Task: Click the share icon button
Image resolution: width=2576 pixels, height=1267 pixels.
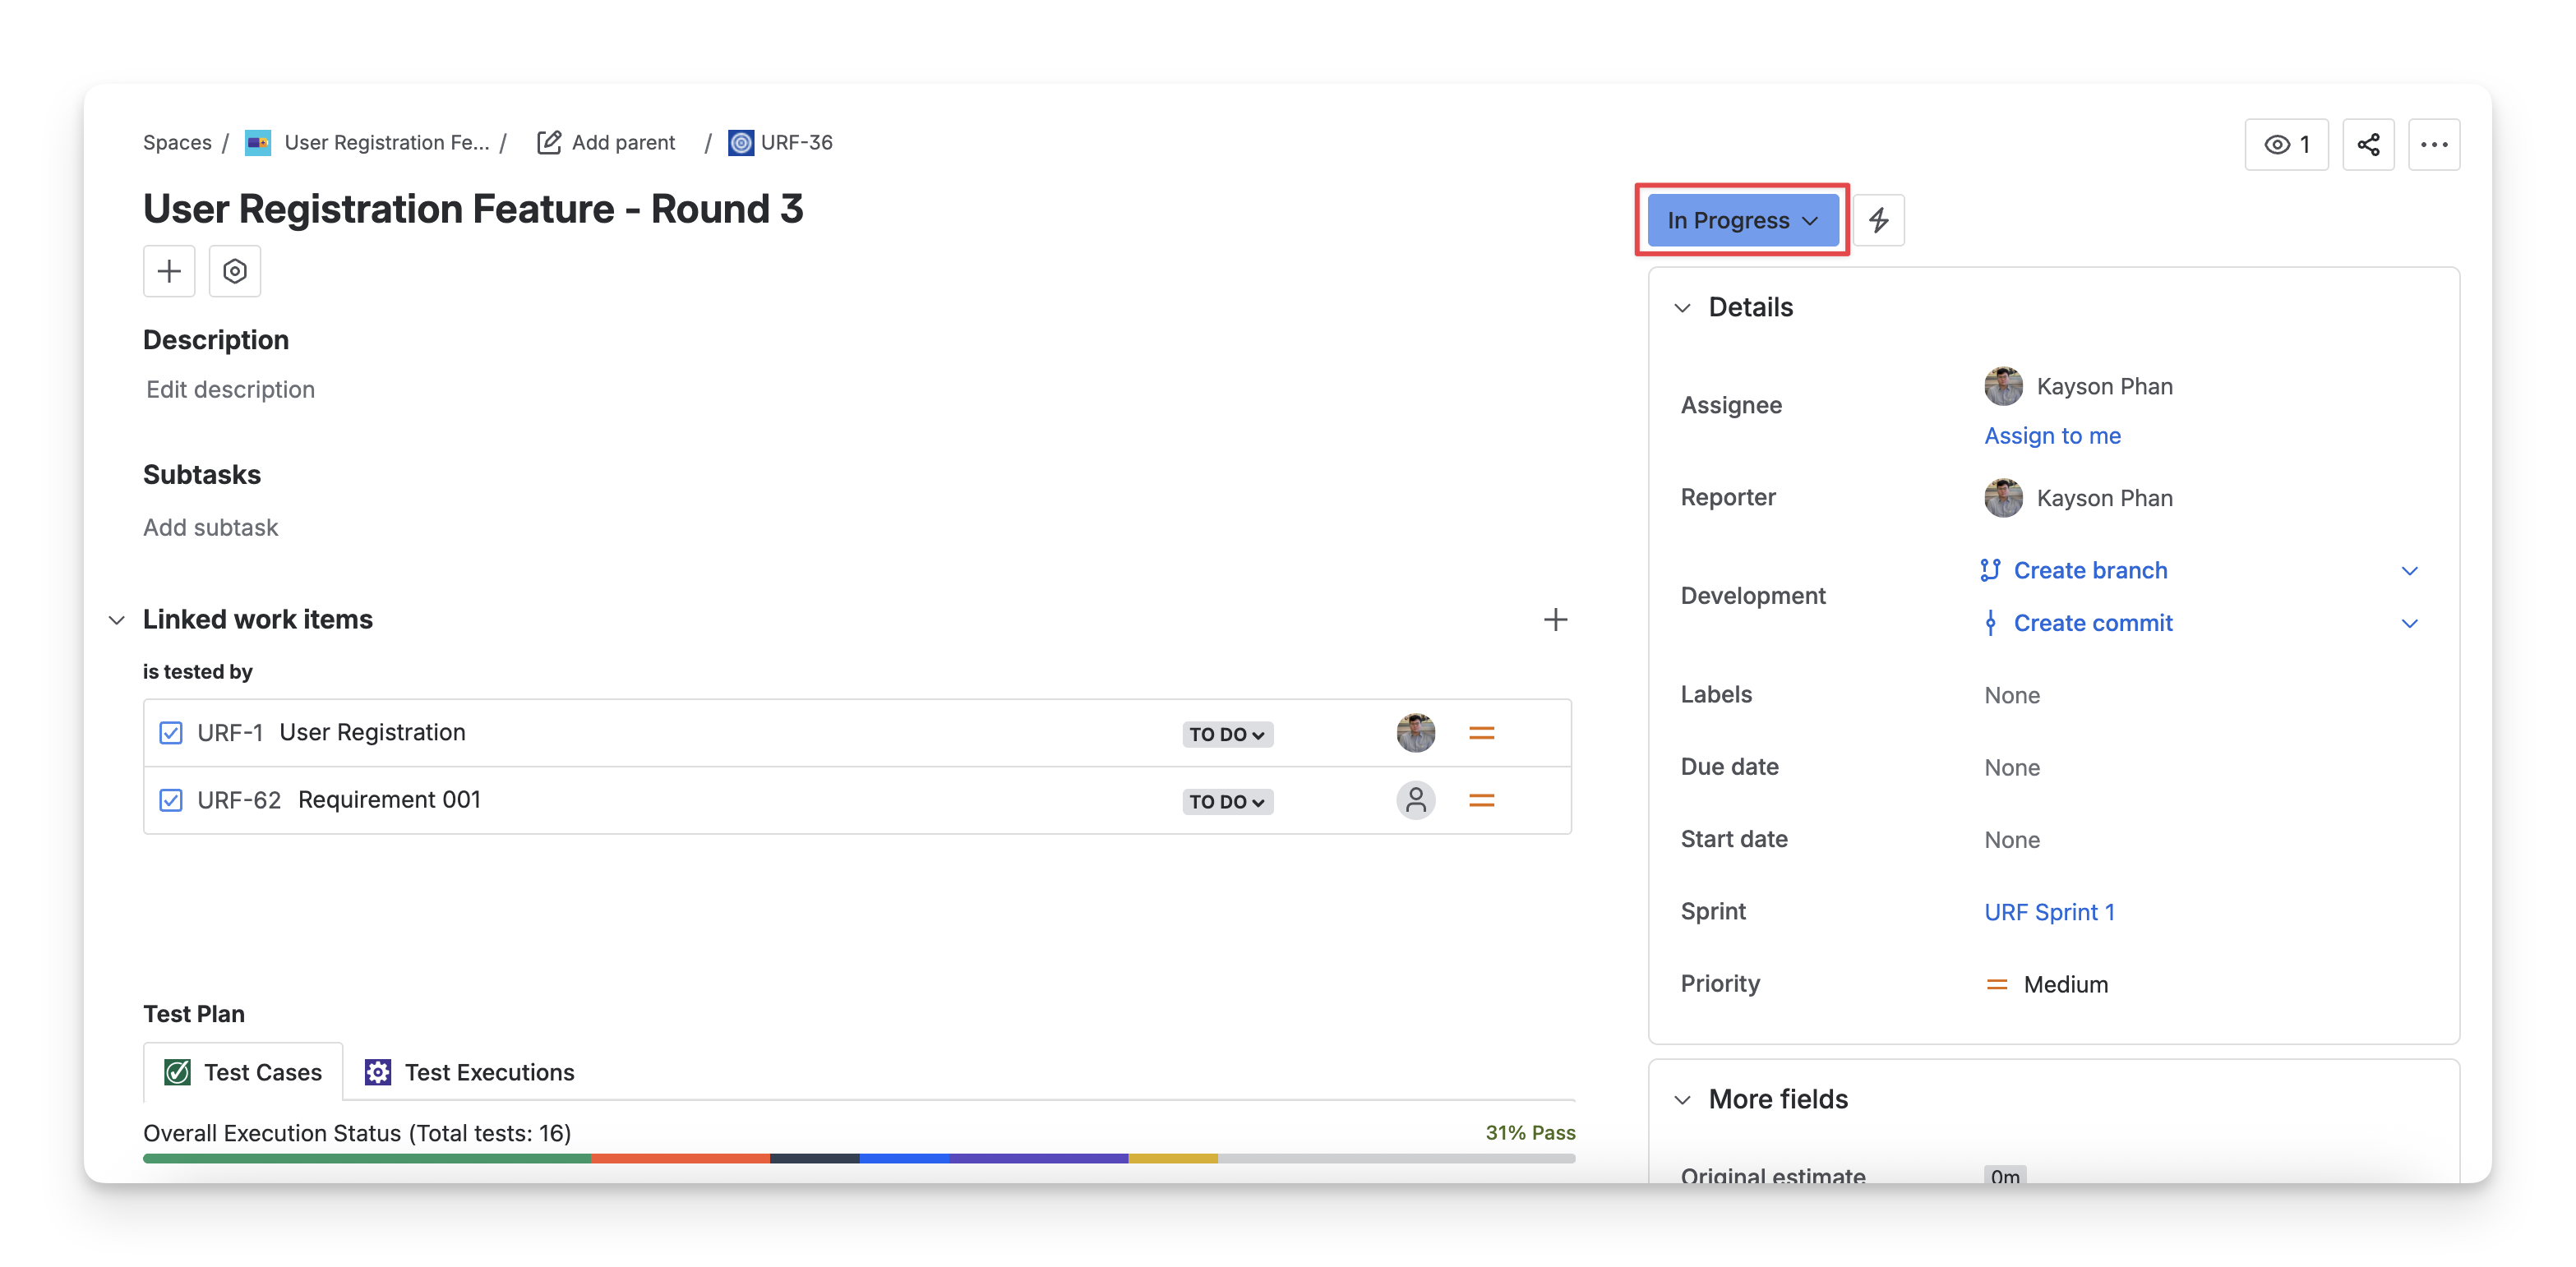Action: (2367, 144)
